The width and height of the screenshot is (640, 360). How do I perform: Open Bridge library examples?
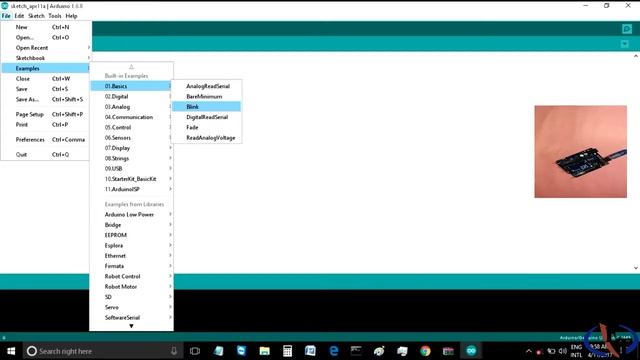131,225
